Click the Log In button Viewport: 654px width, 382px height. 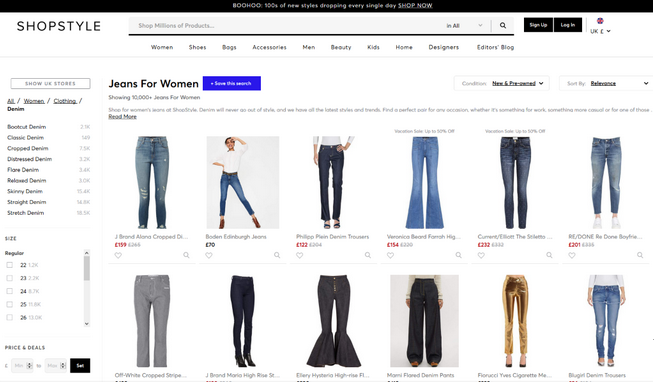pos(568,25)
